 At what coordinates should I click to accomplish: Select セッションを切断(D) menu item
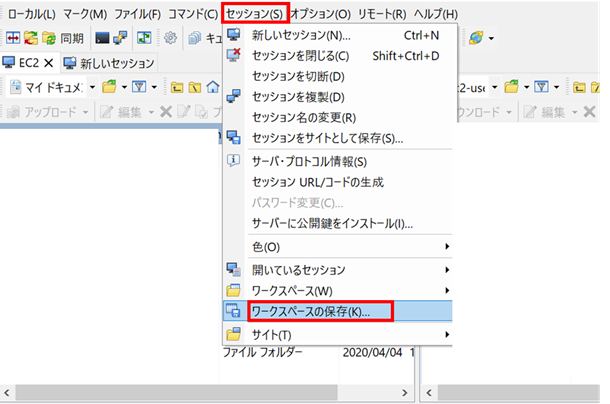pos(338,77)
